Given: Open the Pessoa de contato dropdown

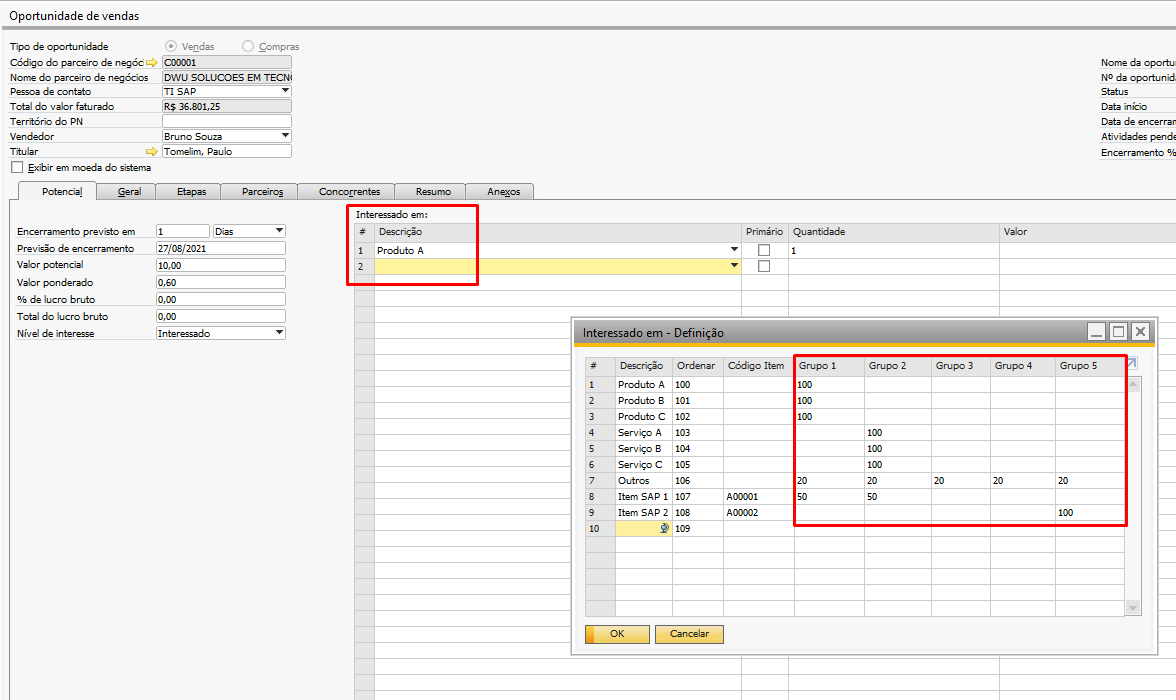Looking at the screenshot, I should point(285,91).
